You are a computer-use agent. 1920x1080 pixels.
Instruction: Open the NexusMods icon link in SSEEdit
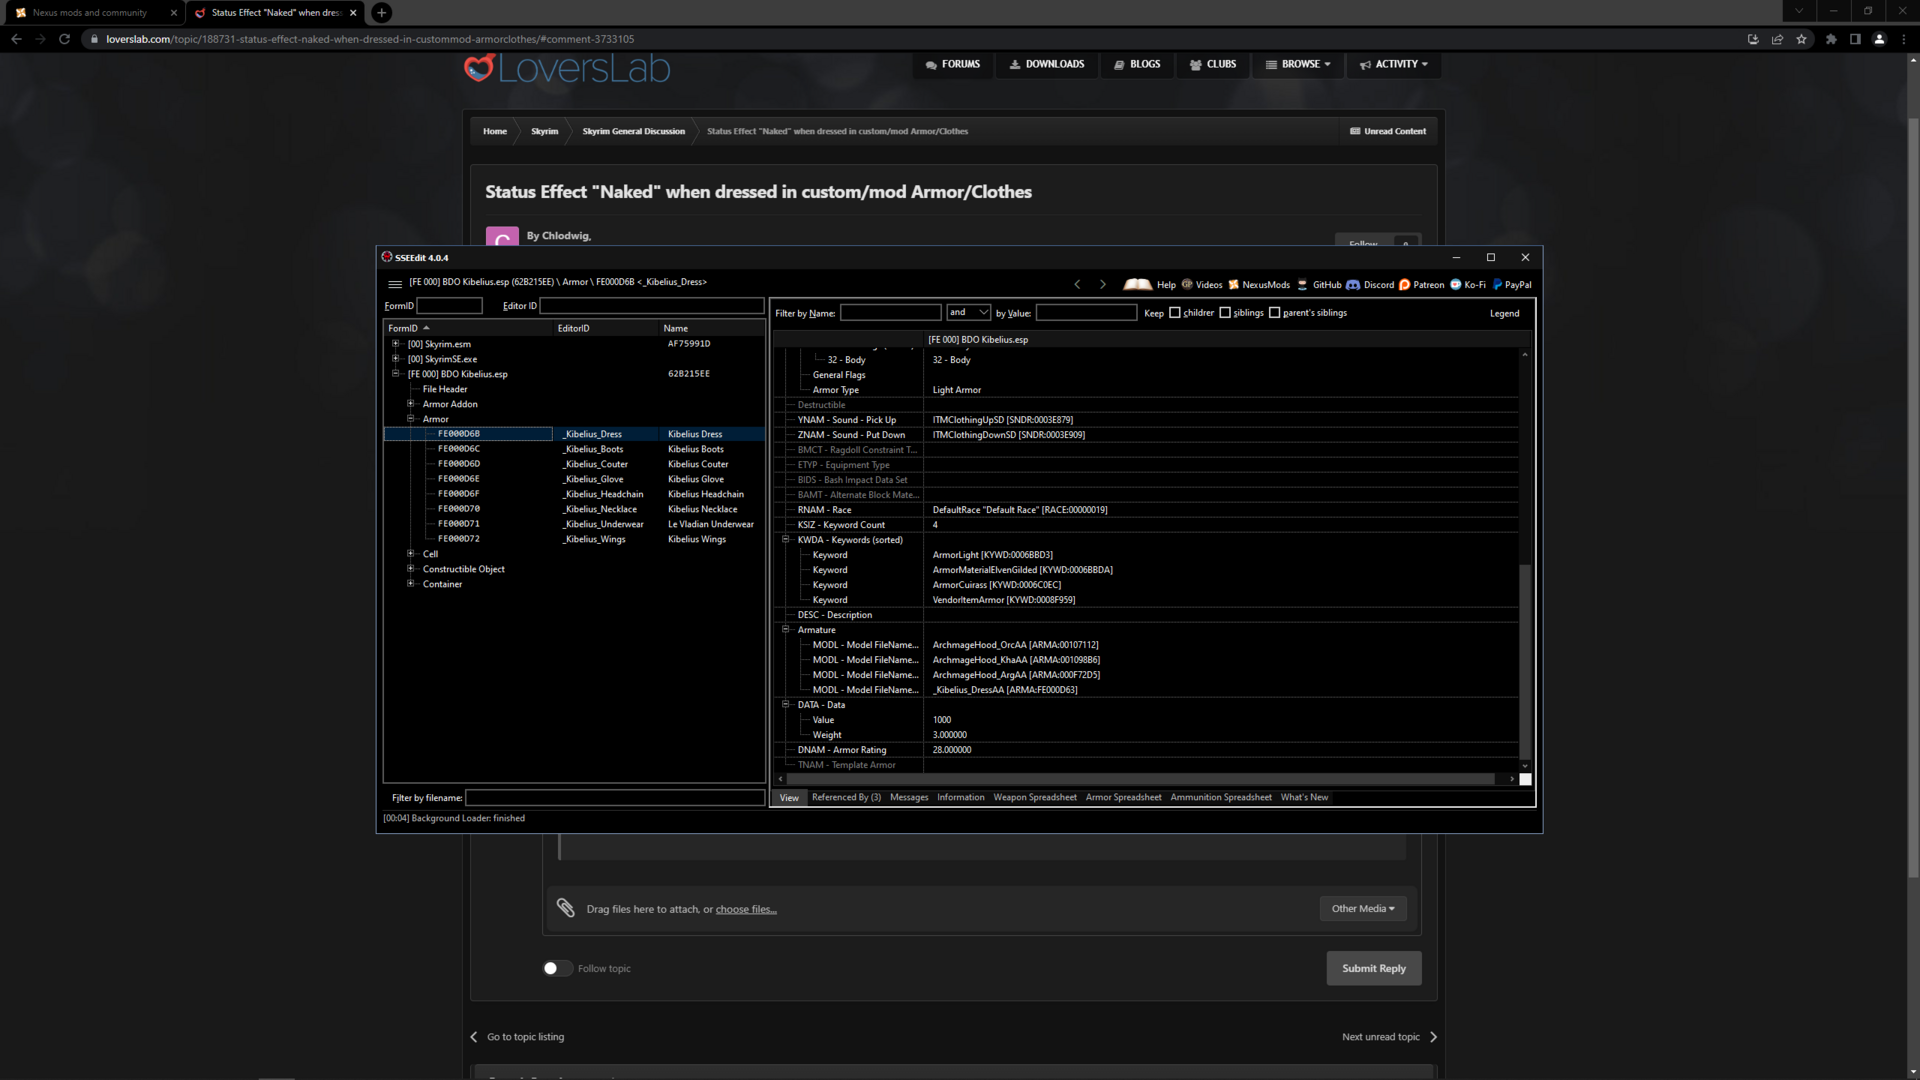(x=1233, y=285)
